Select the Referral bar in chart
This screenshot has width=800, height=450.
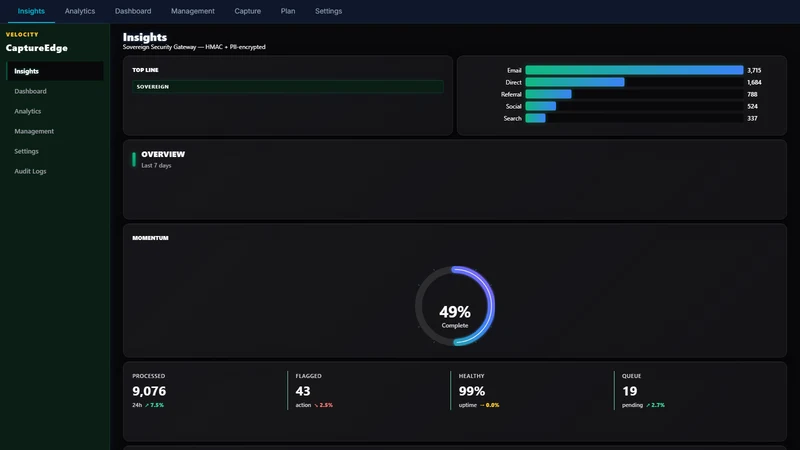tap(548, 94)
